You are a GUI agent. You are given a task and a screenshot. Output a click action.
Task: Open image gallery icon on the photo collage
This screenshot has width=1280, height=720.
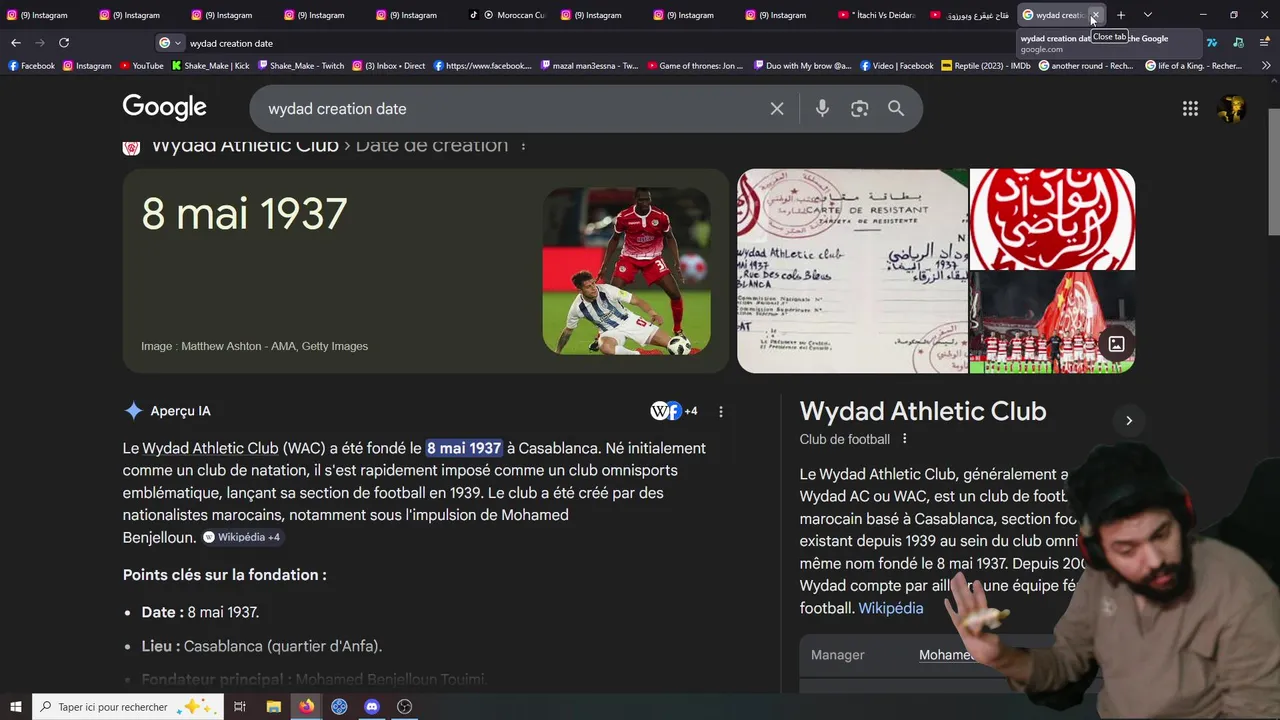[1116, 344]
